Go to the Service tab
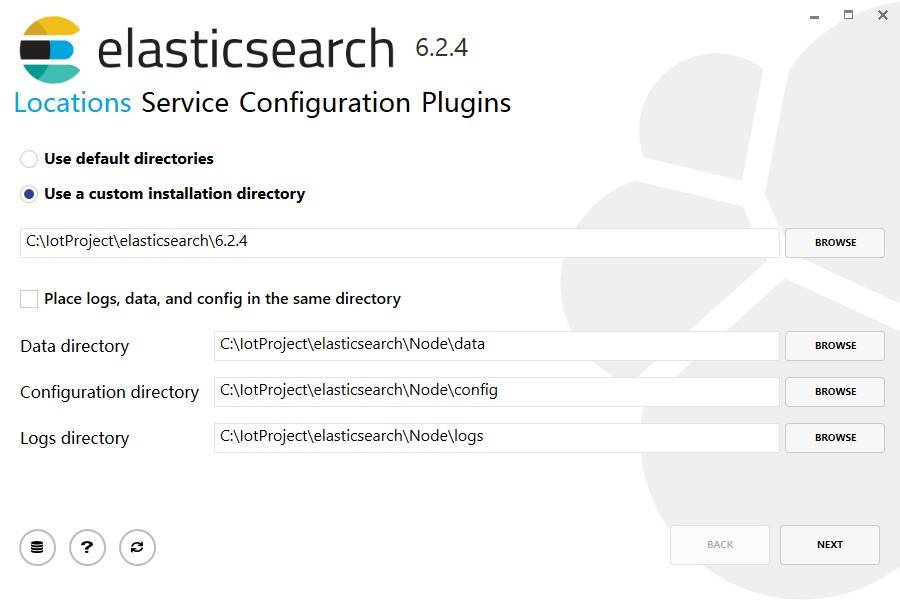The width and height of the screenshot is (900, 600). click(185, 103)
